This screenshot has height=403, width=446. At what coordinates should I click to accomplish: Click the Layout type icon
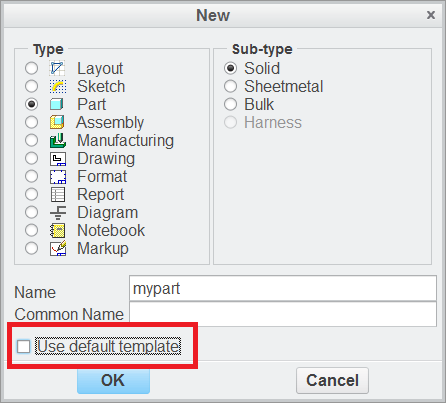coord(57,68)
